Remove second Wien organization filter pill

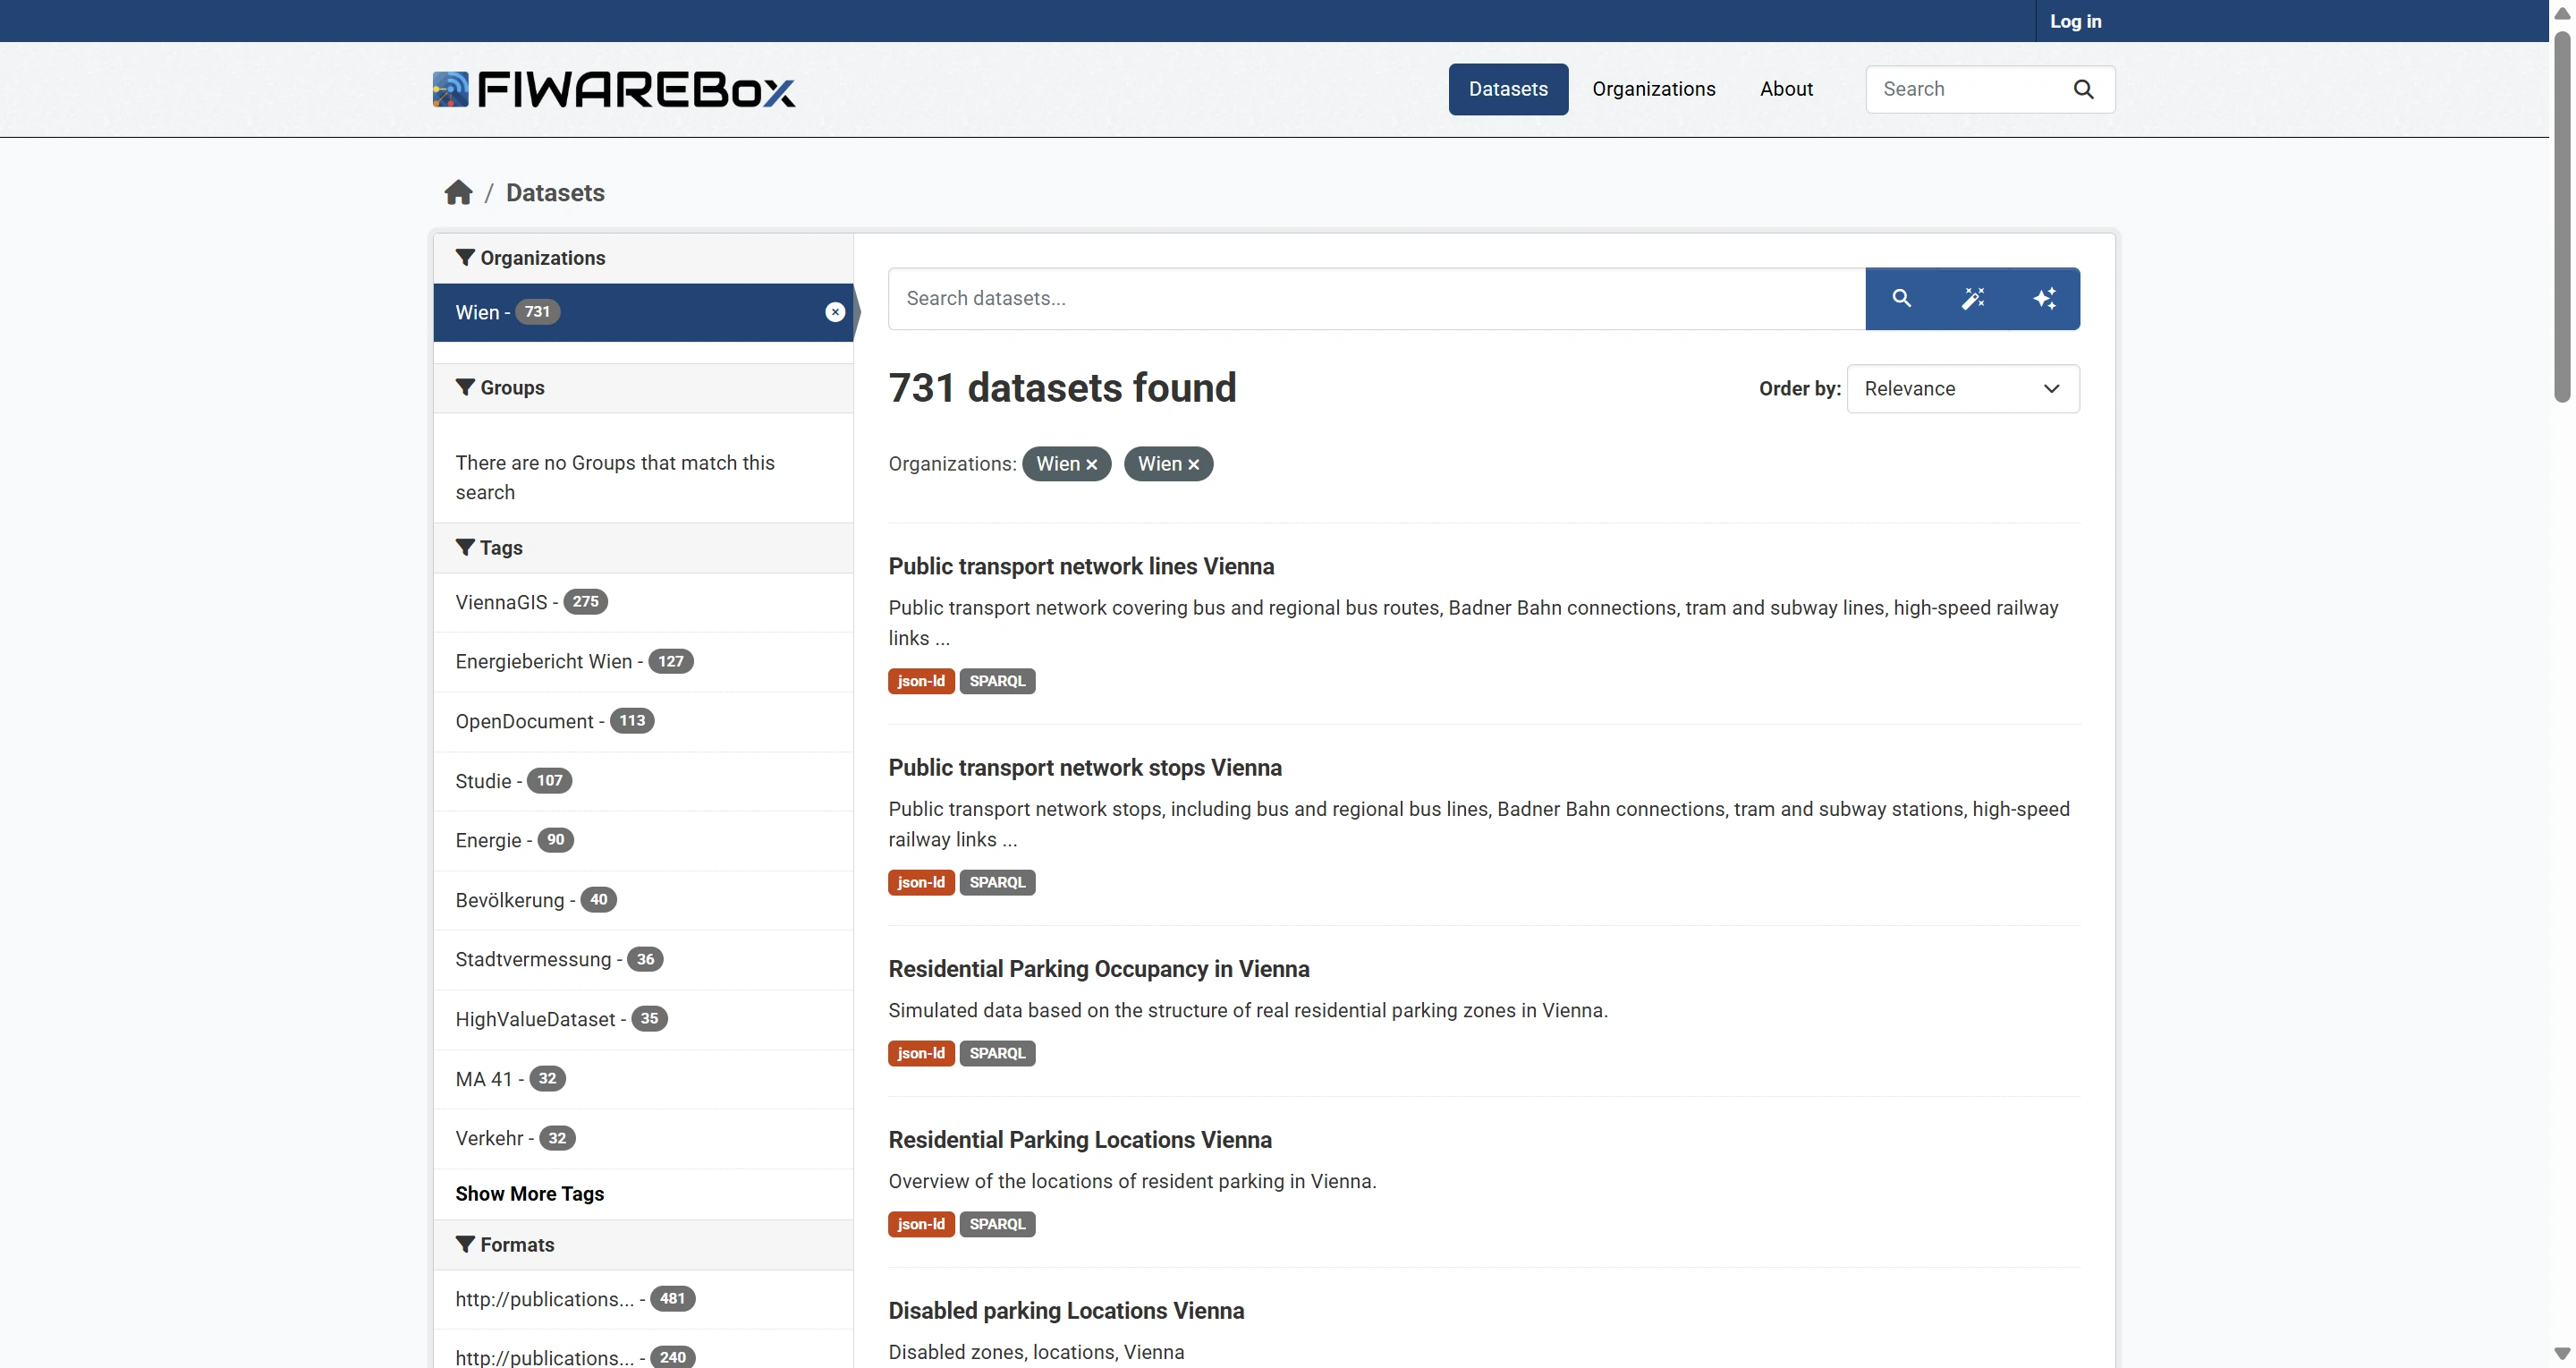1194,465
